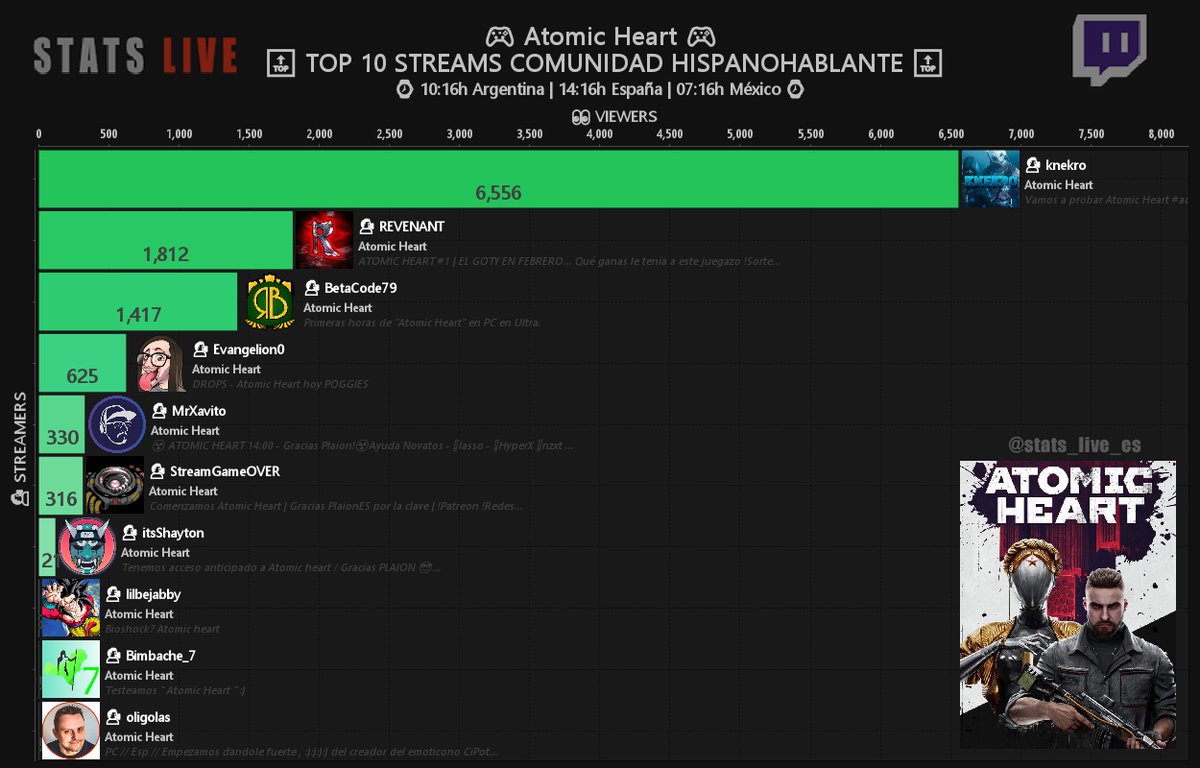Click the BetaCode79 streamer name
Viewport: 1200px width, 768px height.
tap(361, 288)
